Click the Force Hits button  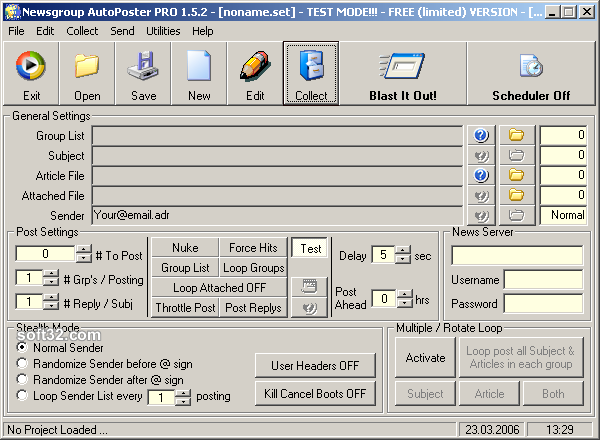(x=253, y=248)
